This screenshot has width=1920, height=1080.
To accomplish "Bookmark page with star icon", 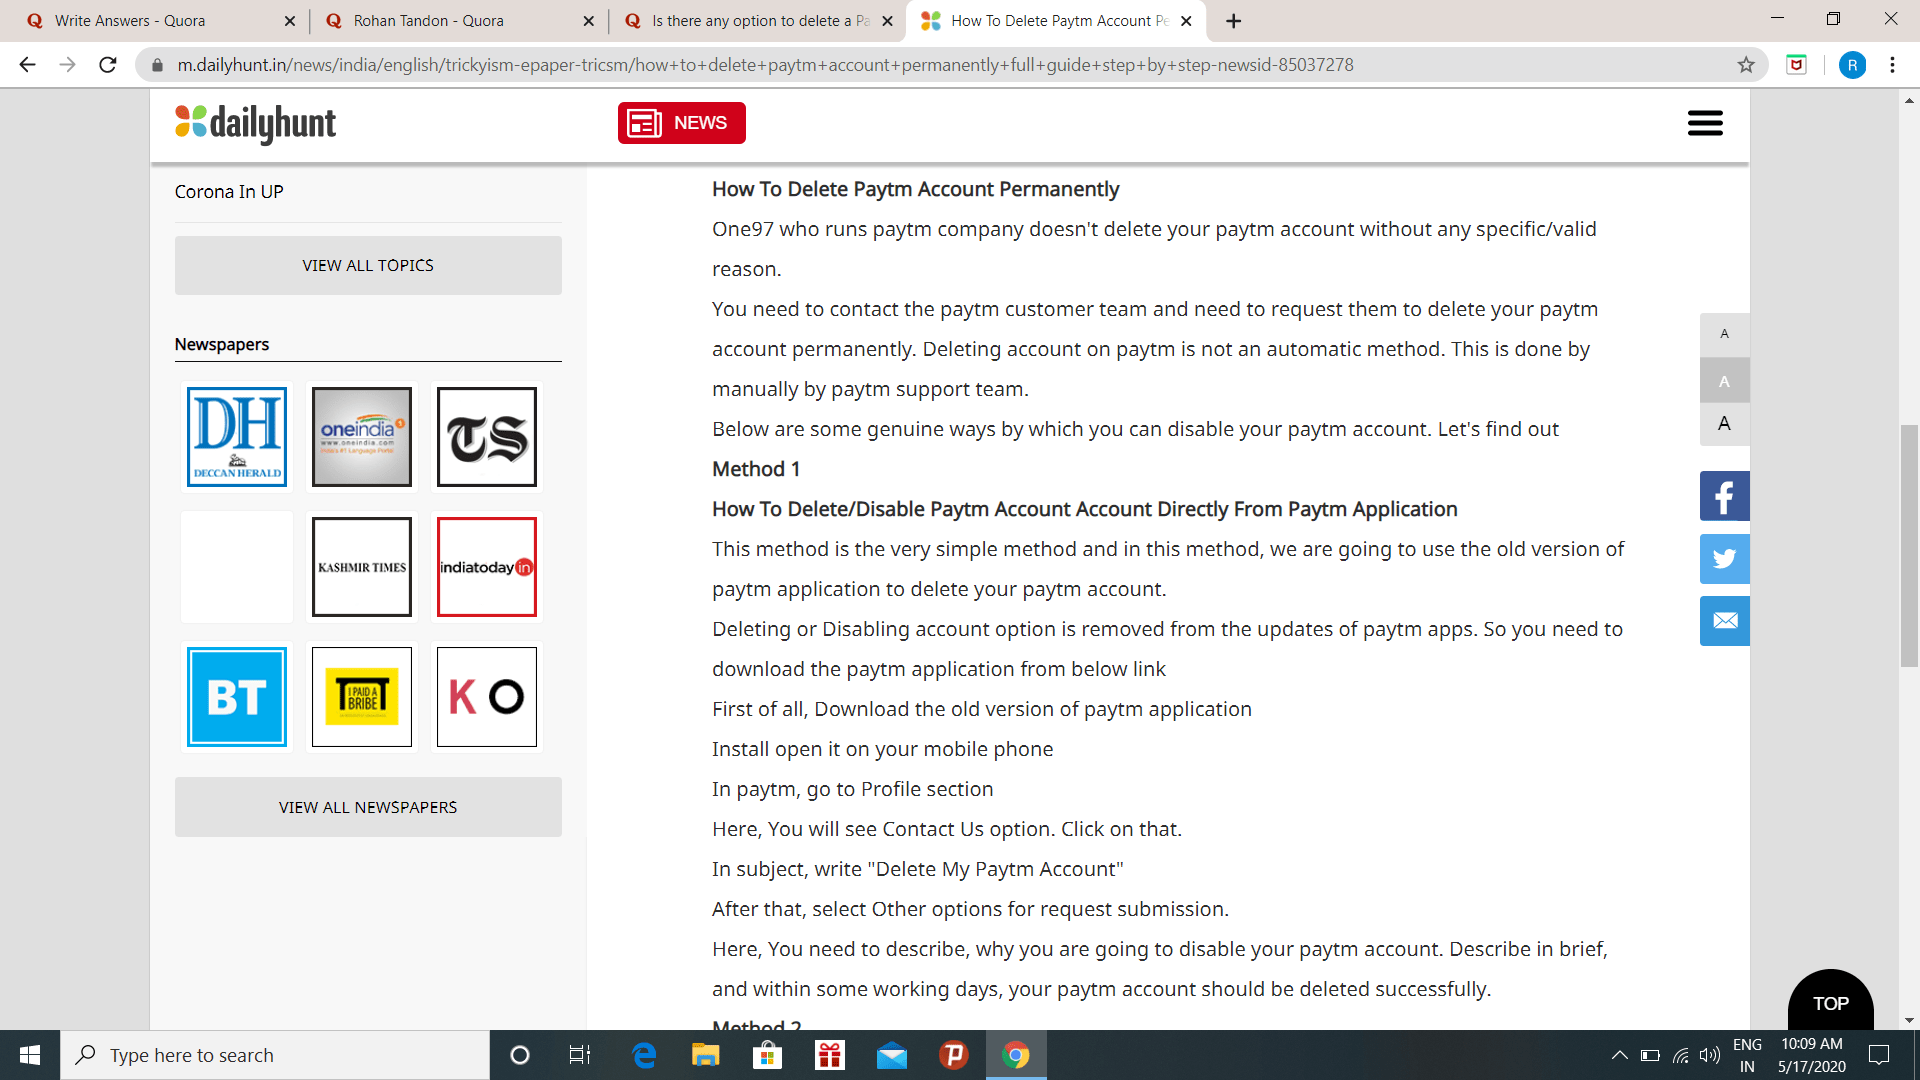I will pyautogui.click(x=1746, y=65).
